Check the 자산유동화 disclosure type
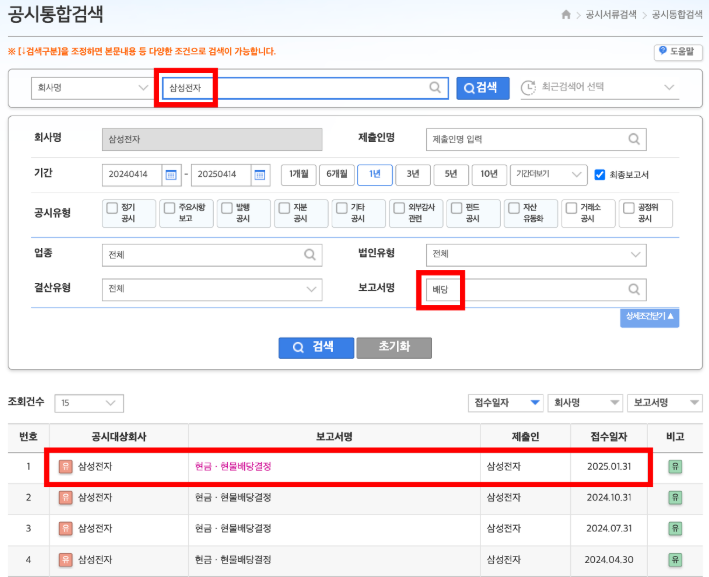The image size is (709, 577). 514,208
